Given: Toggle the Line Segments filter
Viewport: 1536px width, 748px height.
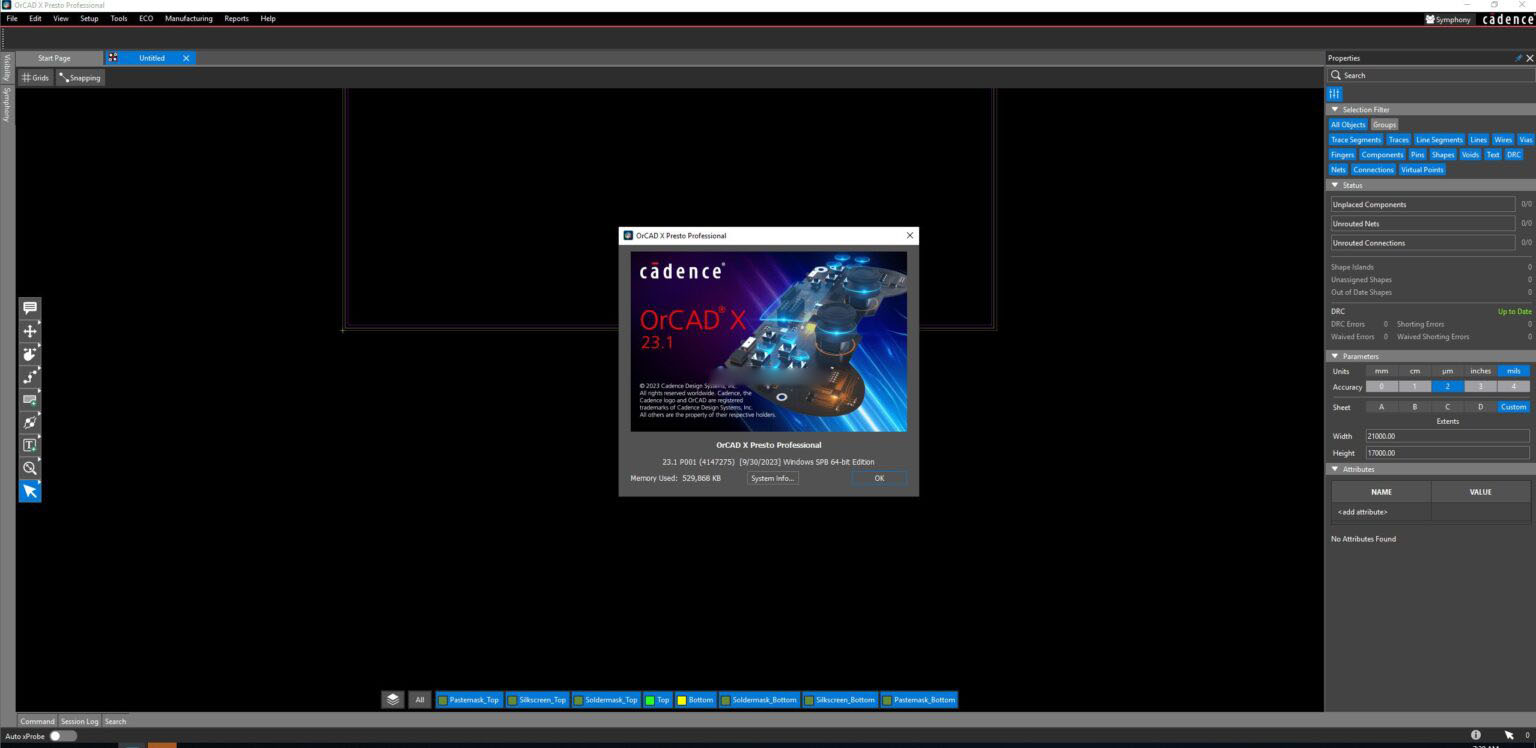Looking at the screenshot, I should click(x=1439, y=140).
